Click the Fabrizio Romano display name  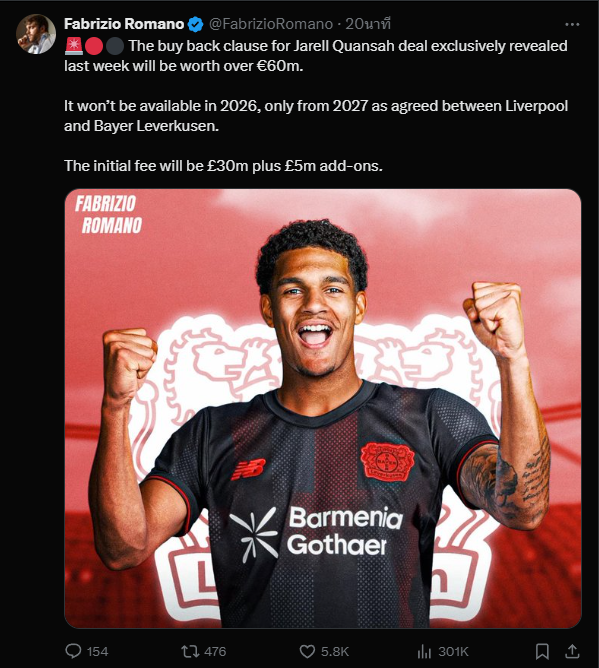(124, 24)
